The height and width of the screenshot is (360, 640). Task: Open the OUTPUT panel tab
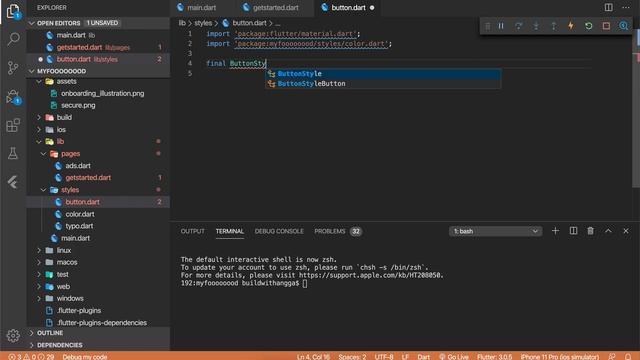coord(192,231)
